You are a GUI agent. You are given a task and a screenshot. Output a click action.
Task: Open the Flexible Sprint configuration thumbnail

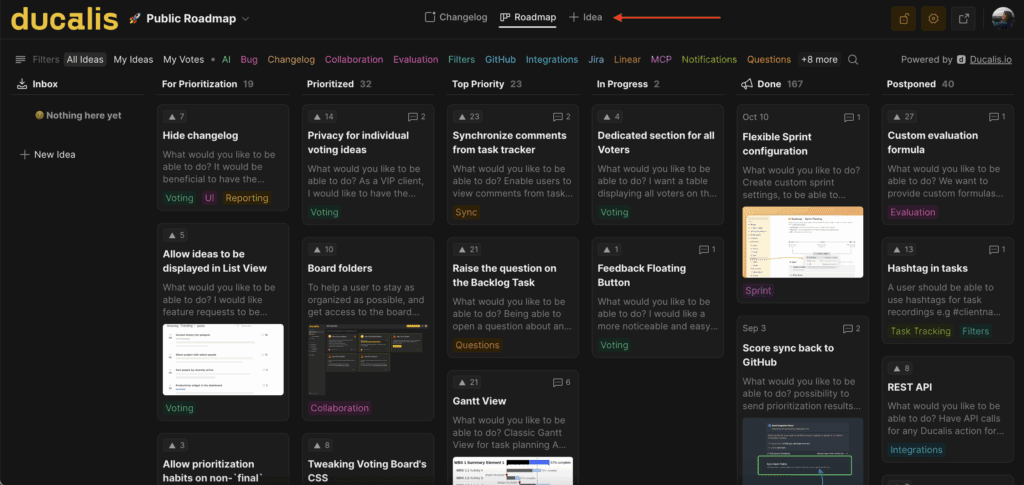click(802, 241)
